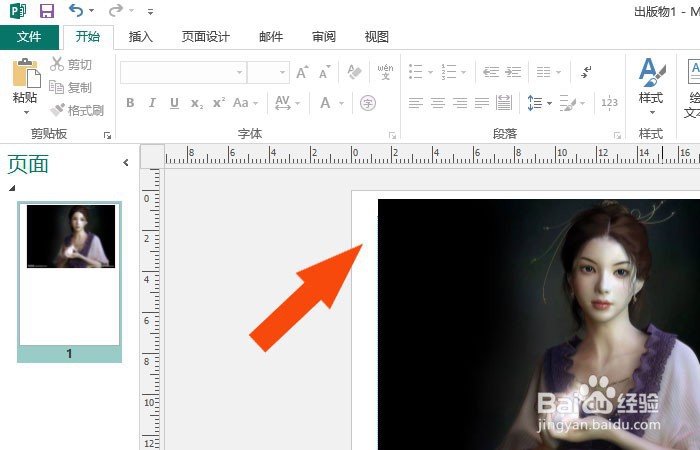Open the 视图 (View) tab

[x=376, y=37]
